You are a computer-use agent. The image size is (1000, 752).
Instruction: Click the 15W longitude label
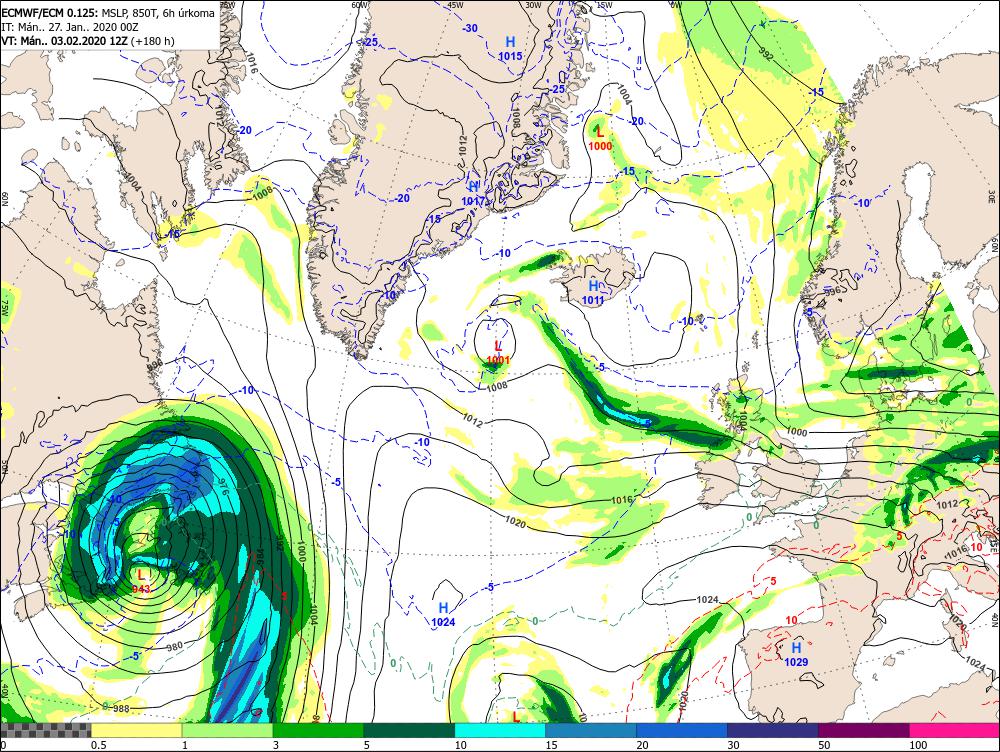click(603, 4)
